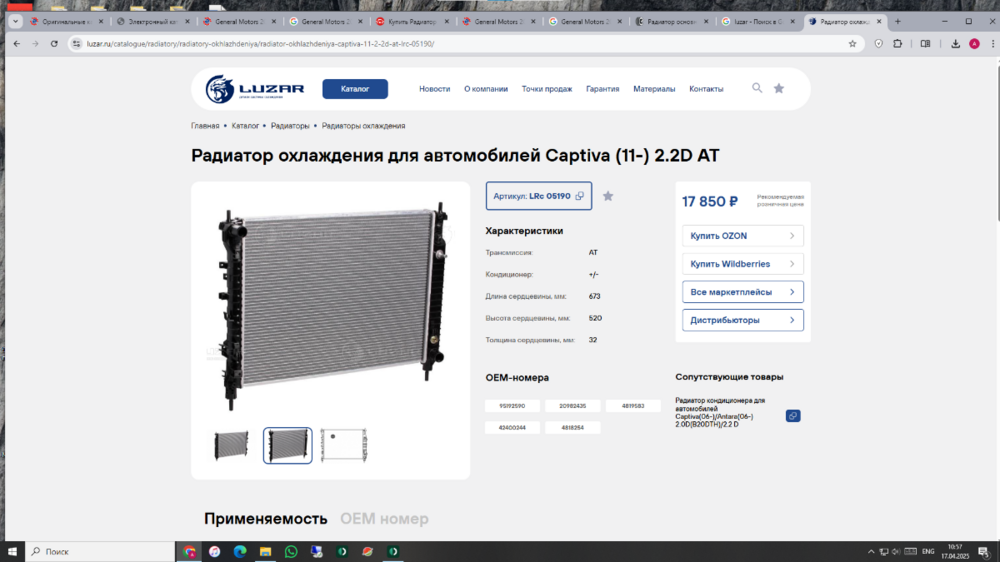Go back in browser history
This screenshot has height=562, width=1000.
17,43
